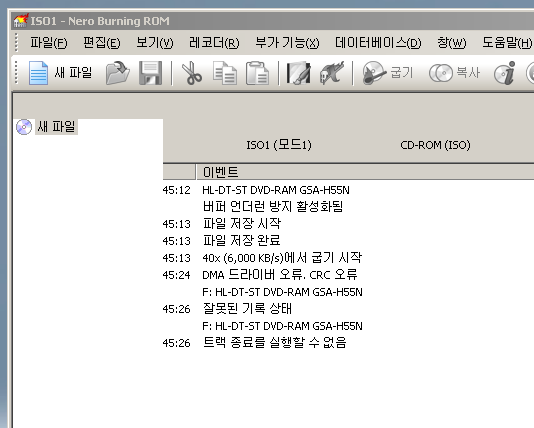Open the 레코더(R) menu
Image resolution: width=534 pixels, height=428 pixels.
tap(214, 43)
